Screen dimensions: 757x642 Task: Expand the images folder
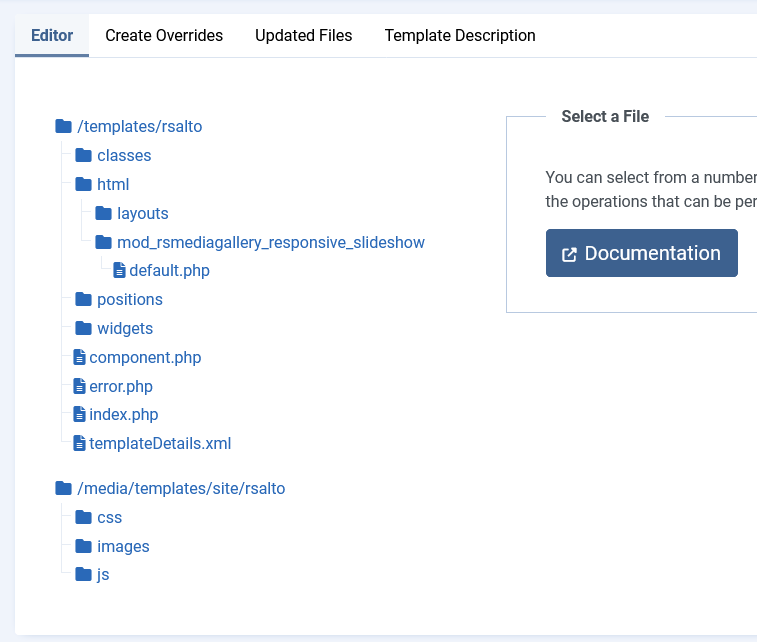[x=123, y=546]
